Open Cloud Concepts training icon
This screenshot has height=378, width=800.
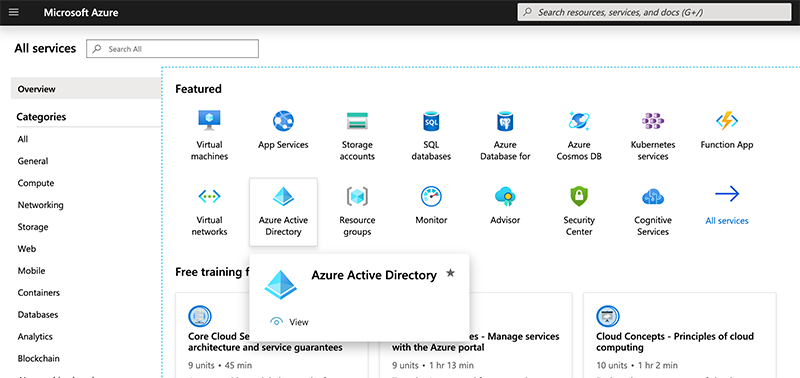(x=608, y=316)
